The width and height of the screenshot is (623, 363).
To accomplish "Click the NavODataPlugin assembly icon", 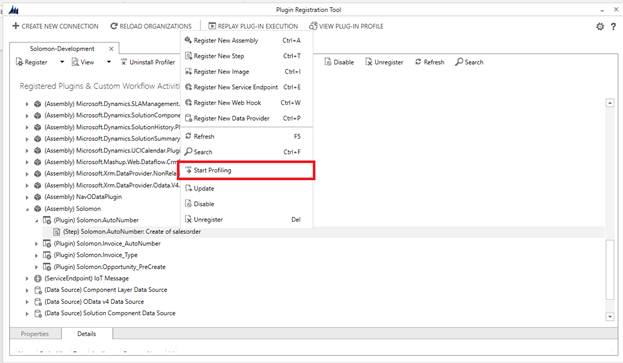I will tap(38, 197).
